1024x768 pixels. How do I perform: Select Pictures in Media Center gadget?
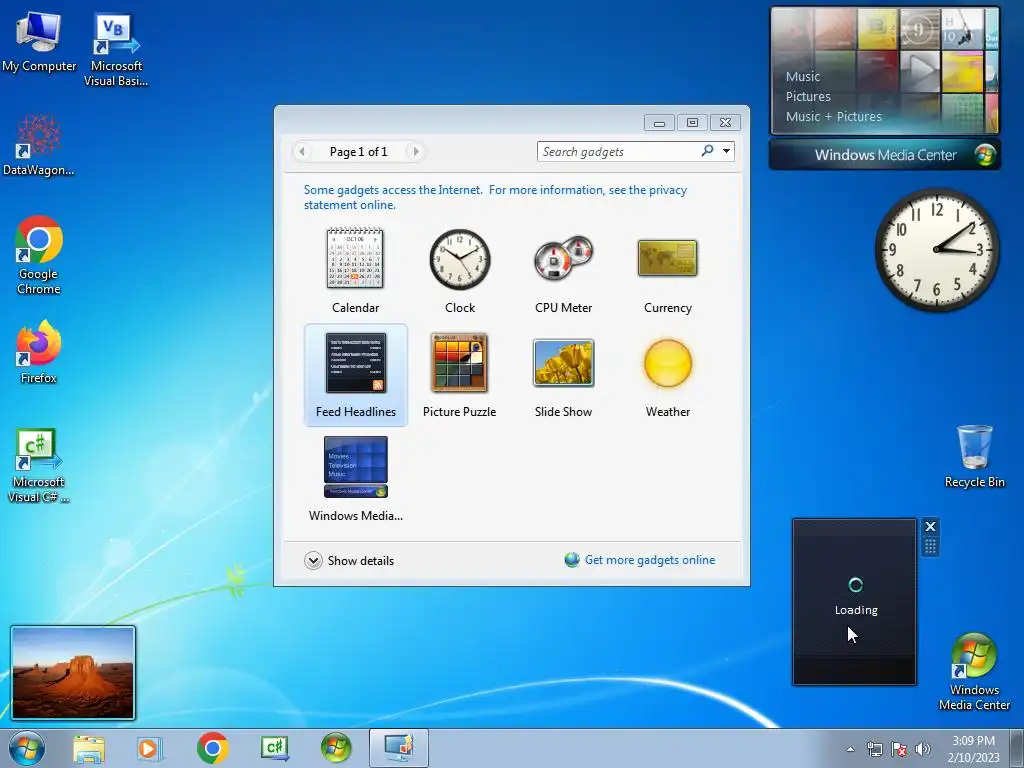pyautogui.click(x=808, y=97)
